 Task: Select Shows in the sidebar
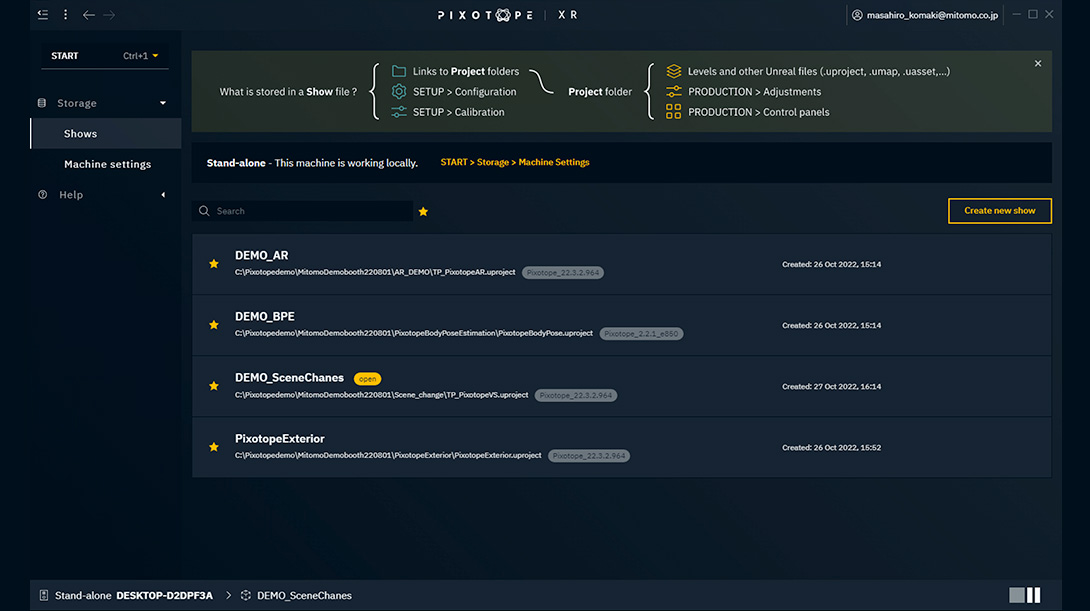coord(106,133)
